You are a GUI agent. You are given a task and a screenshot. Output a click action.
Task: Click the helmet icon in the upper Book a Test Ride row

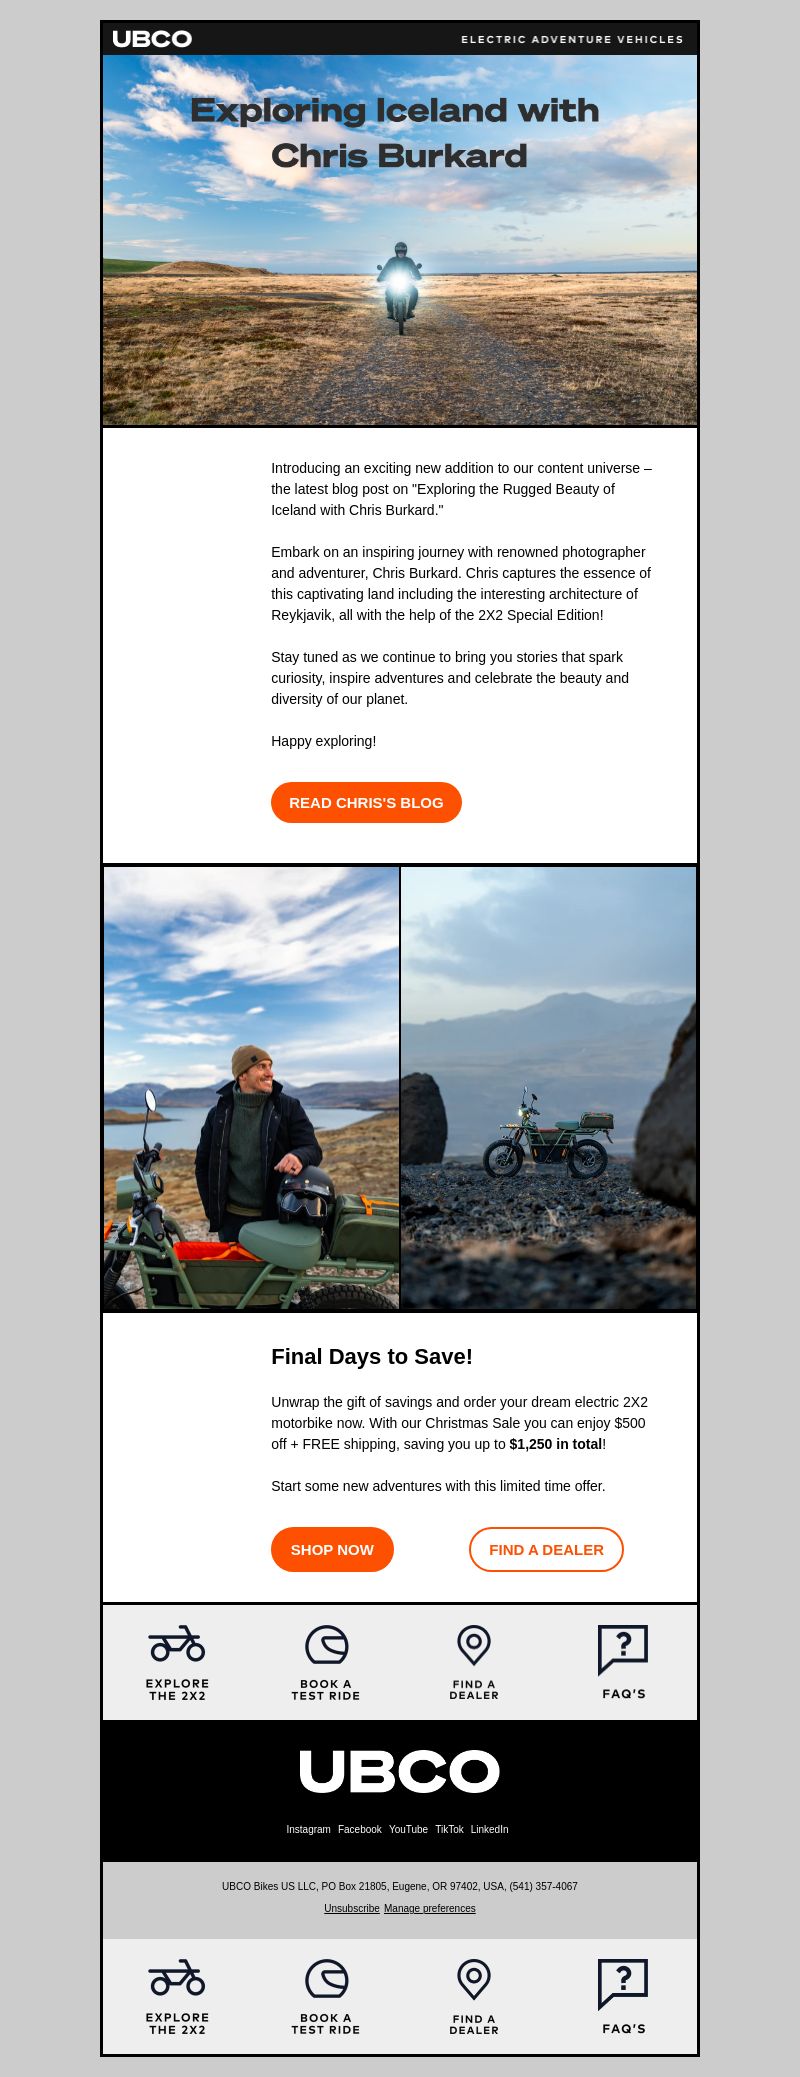pyautogui.click(x=326, y=1645)
